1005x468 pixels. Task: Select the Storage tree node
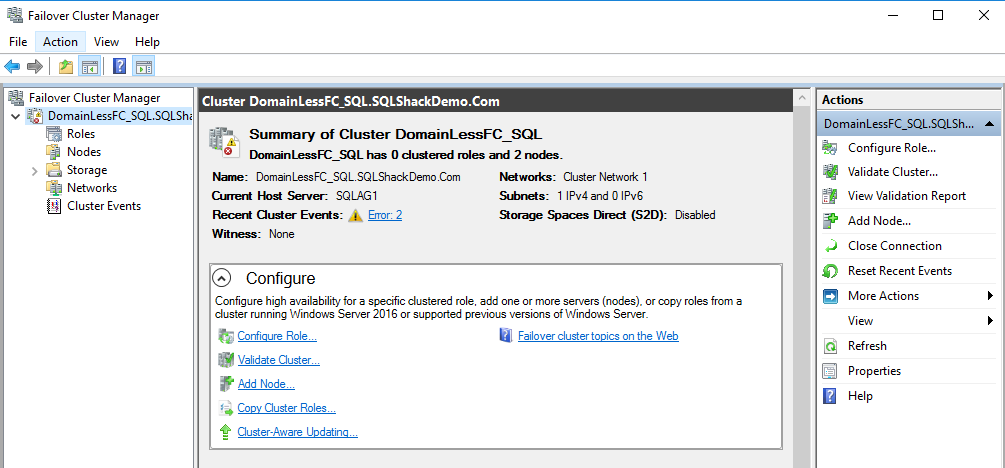(87, 170)
